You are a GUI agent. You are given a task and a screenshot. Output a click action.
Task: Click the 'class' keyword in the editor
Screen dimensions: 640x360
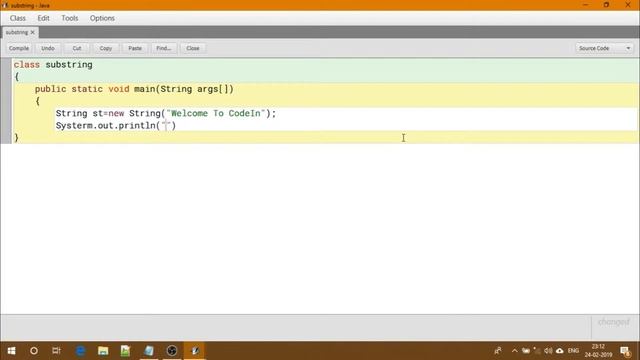(27, 65)
